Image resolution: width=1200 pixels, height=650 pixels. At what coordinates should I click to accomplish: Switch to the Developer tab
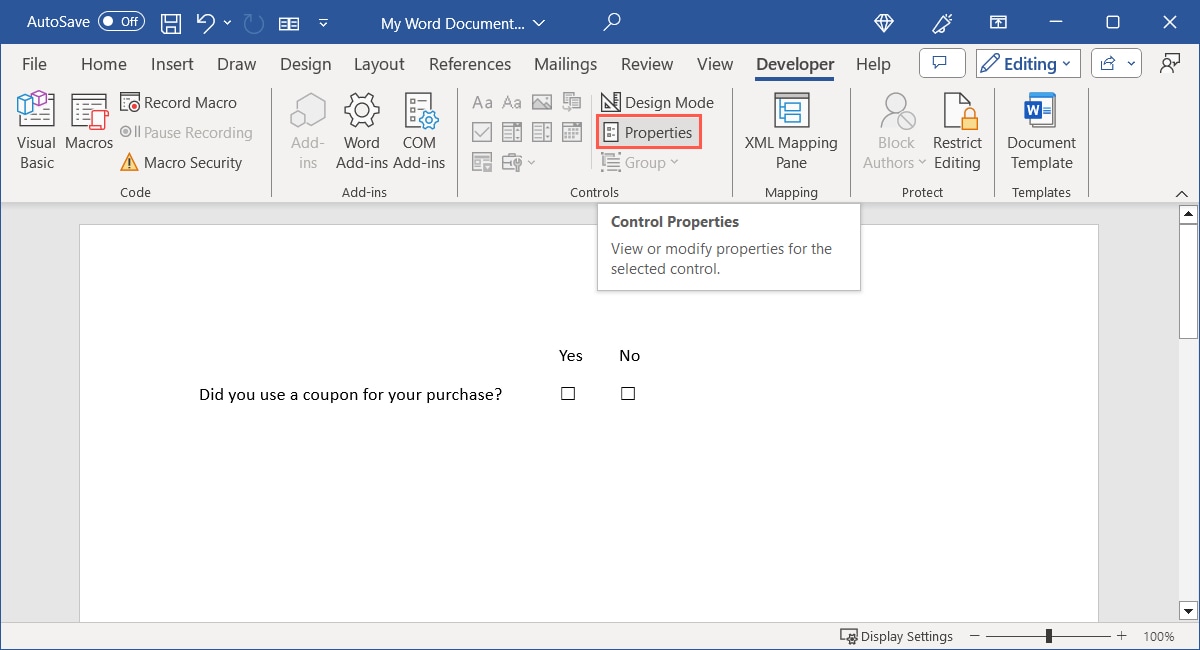point(794,64)
